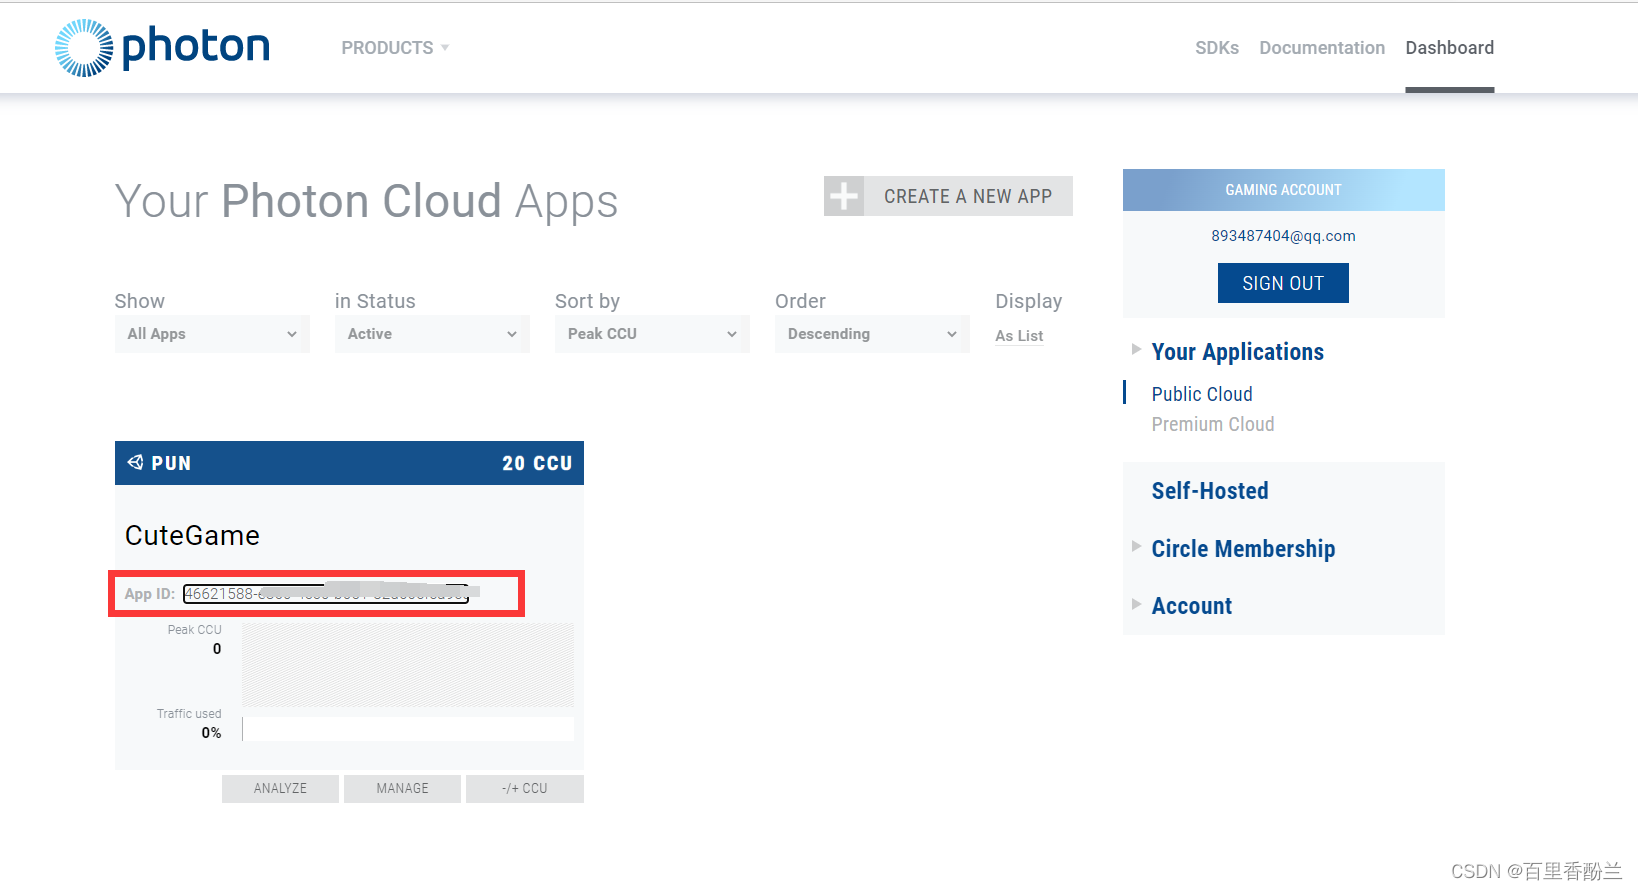Viewport: 1638px width, 890px height.
Task: Click the Peak CCU chart area
Action: tap(408, 665)
